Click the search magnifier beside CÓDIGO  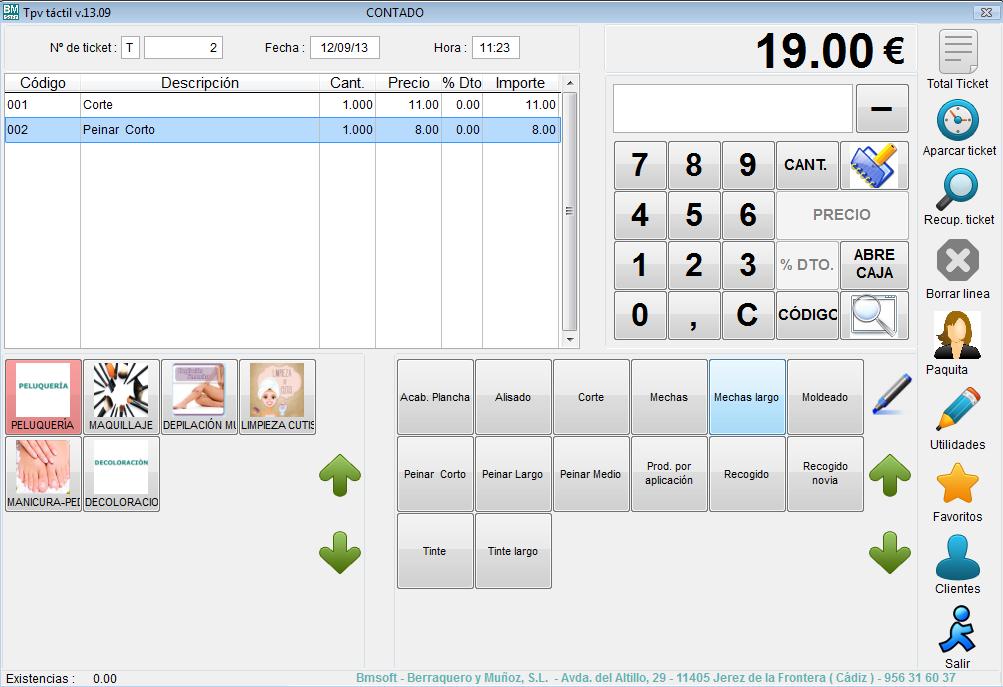click(874, 316)
